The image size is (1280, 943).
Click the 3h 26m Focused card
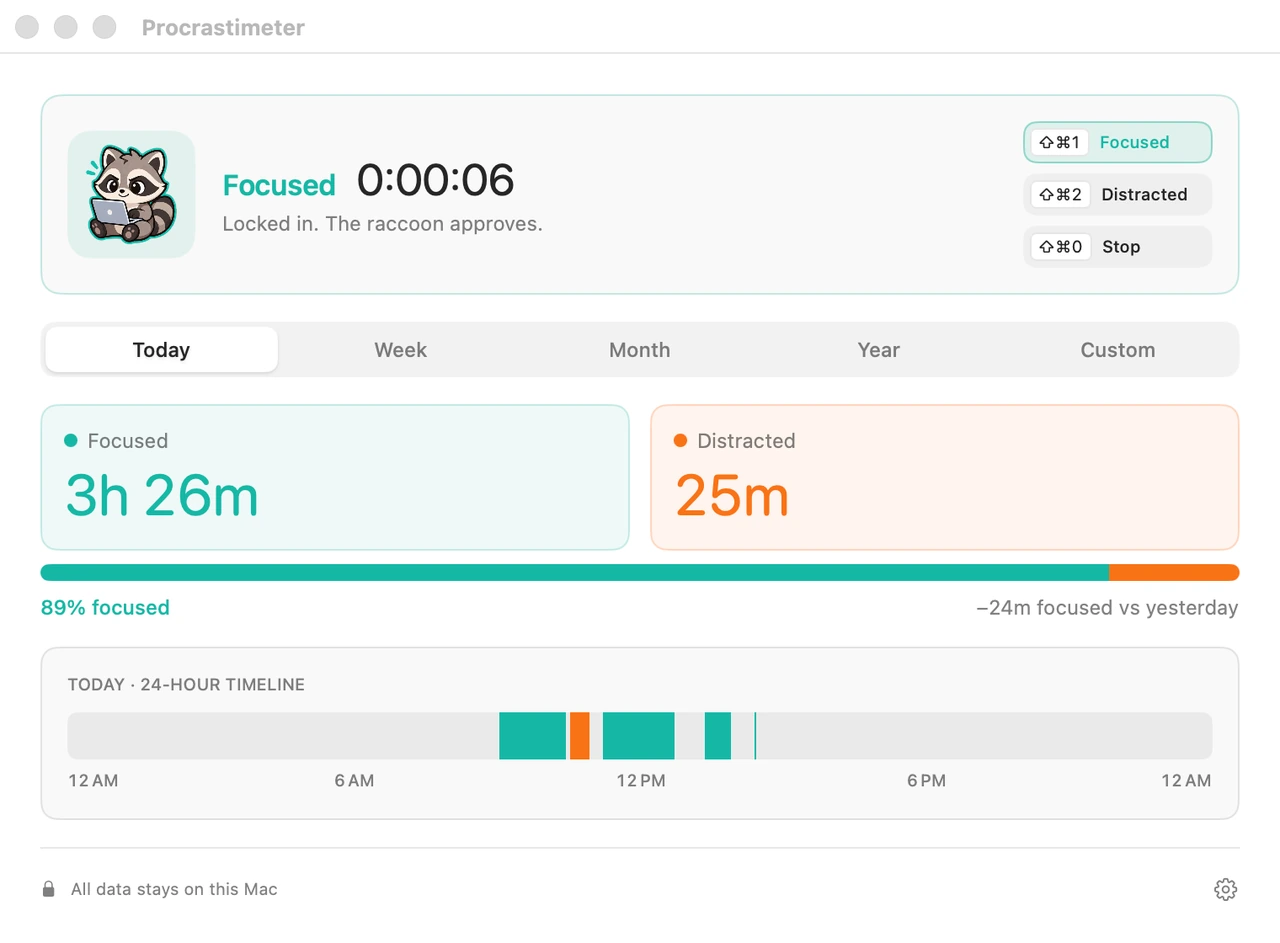click(335, 477)
